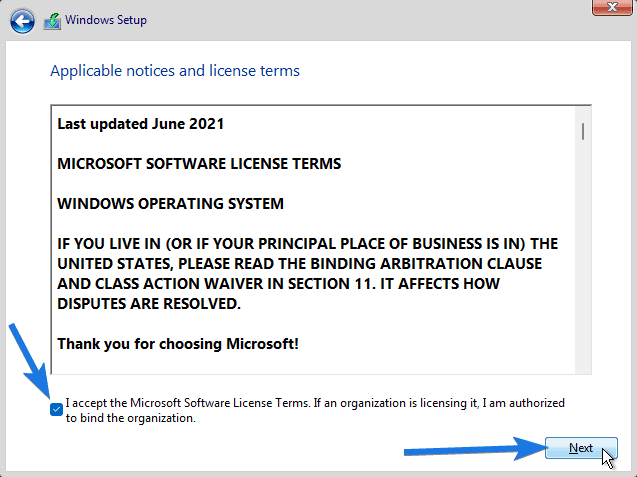The width and height of the screenshot is (637, 477).
Task: Click the 'I accept the Microsoft Software License Terms' label
Action: (x=315, y=410)
